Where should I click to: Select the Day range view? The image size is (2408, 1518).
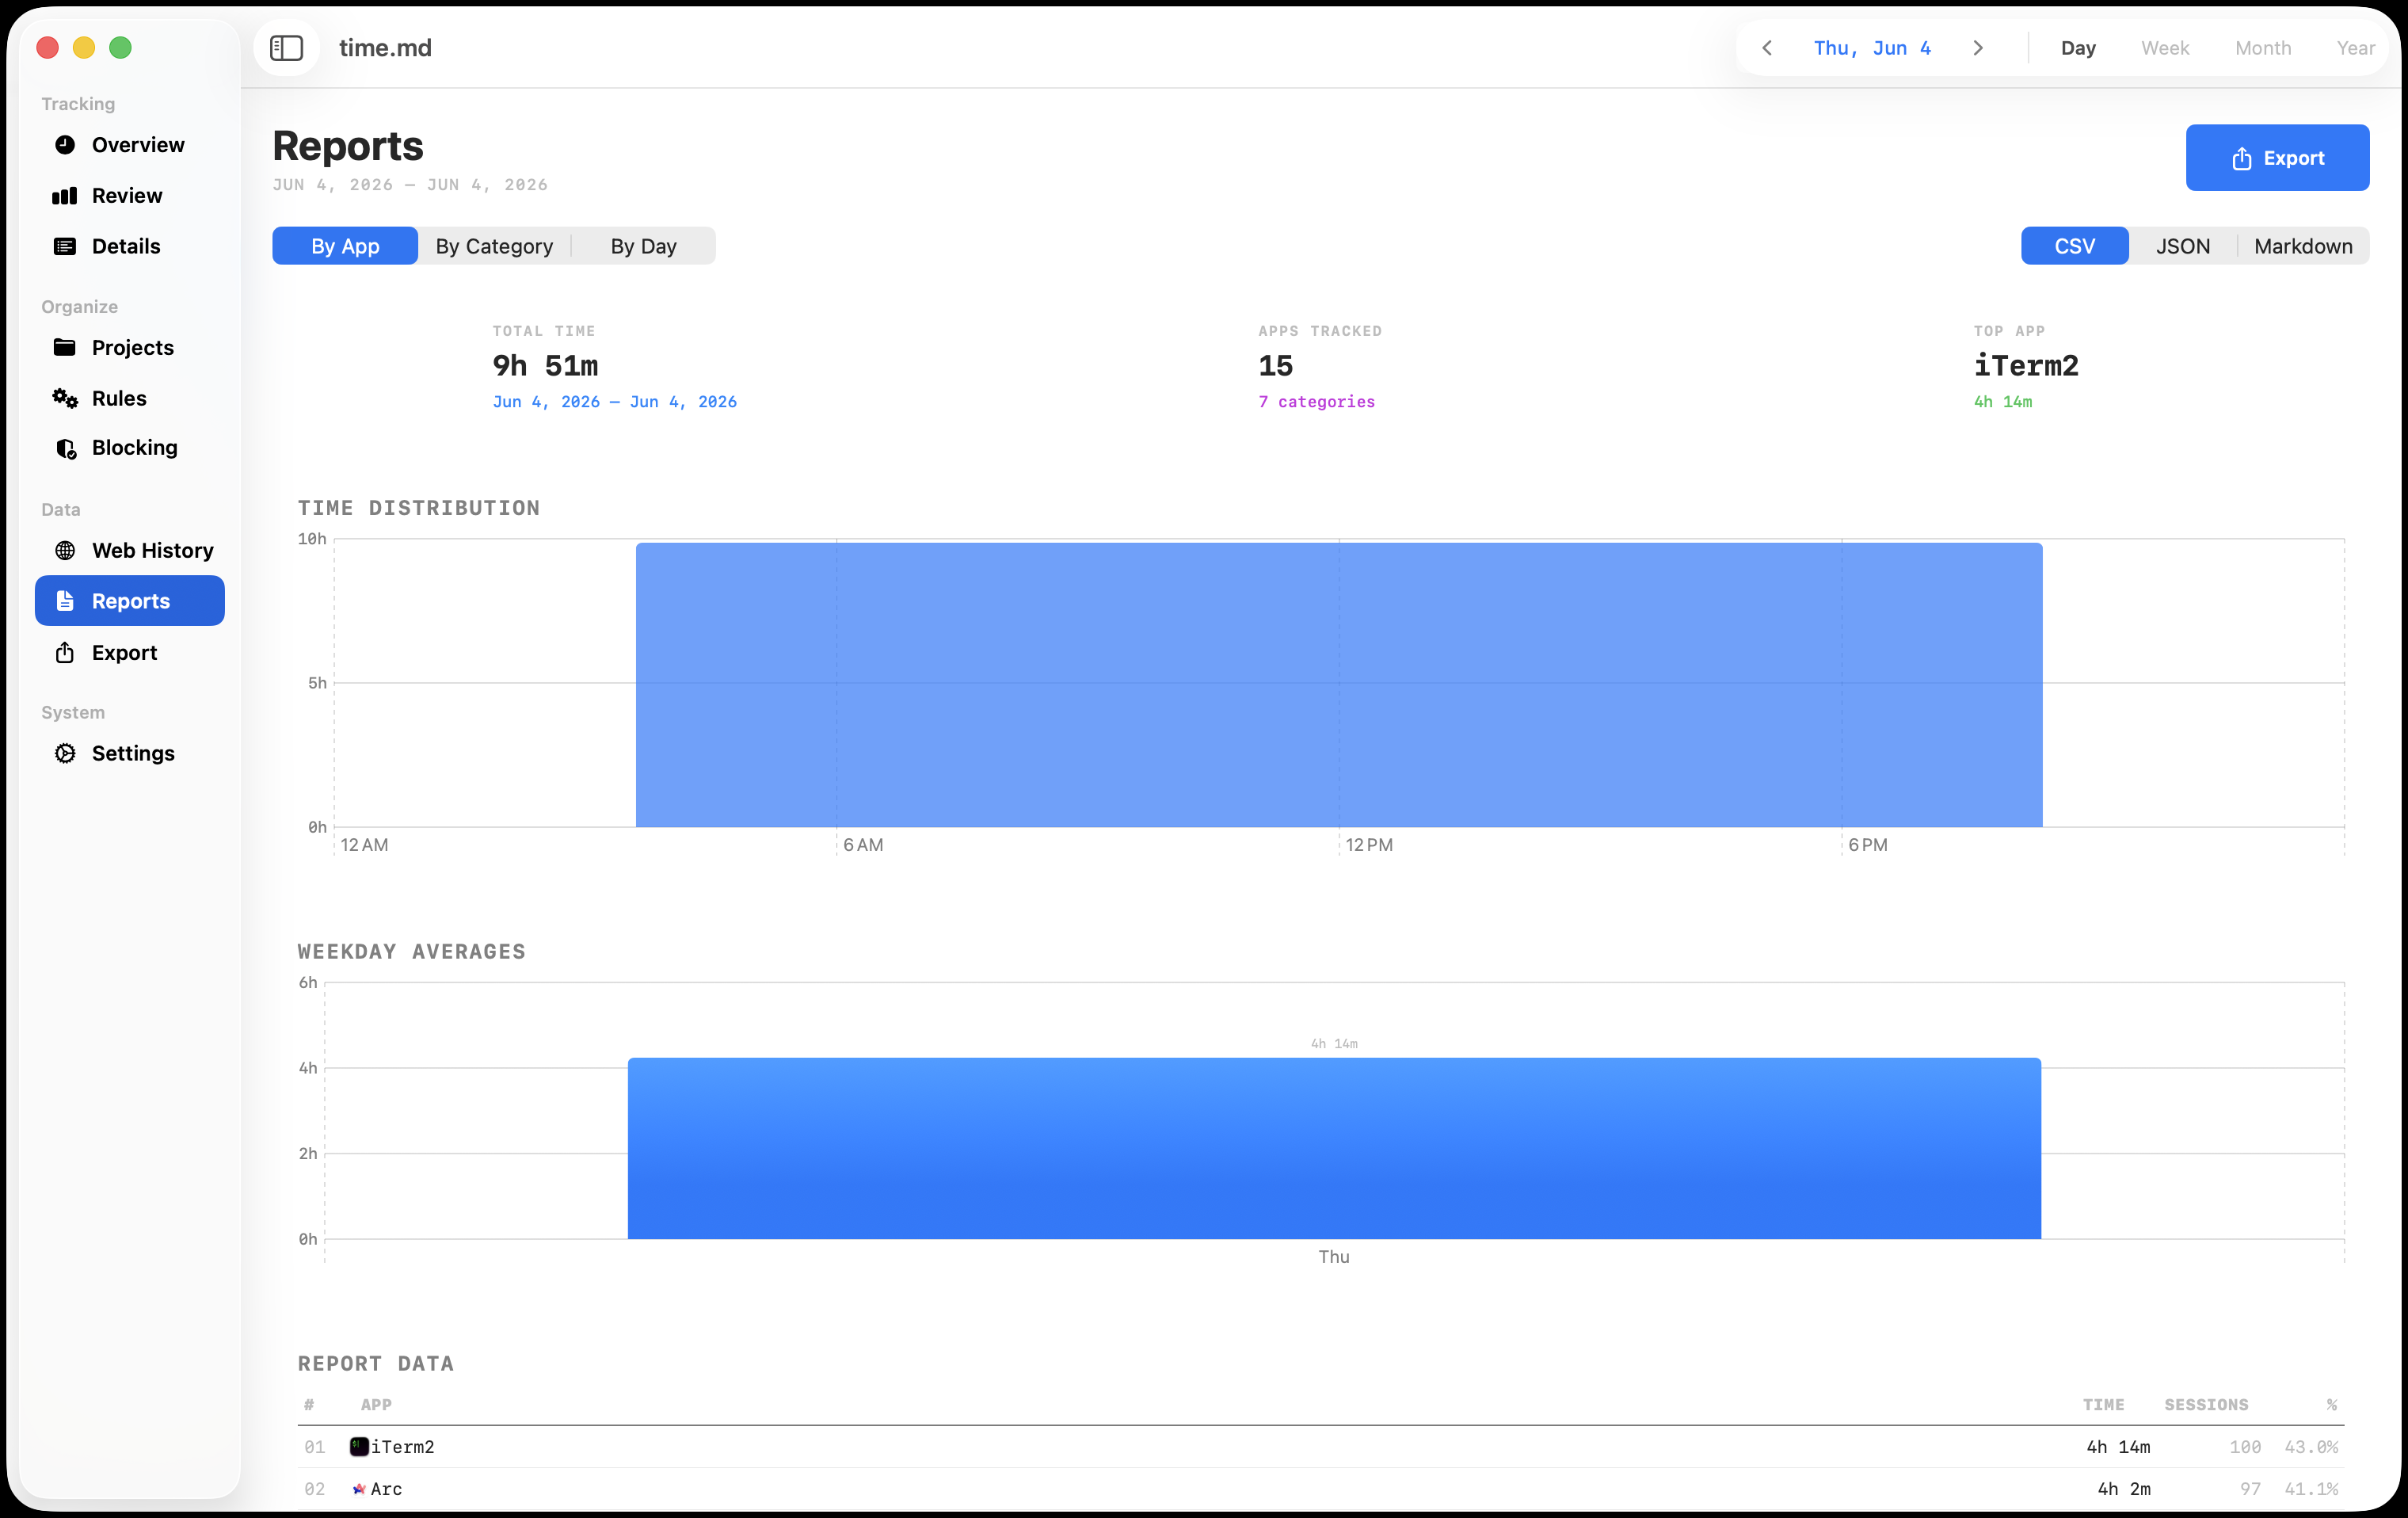(x=2078, y=48)
